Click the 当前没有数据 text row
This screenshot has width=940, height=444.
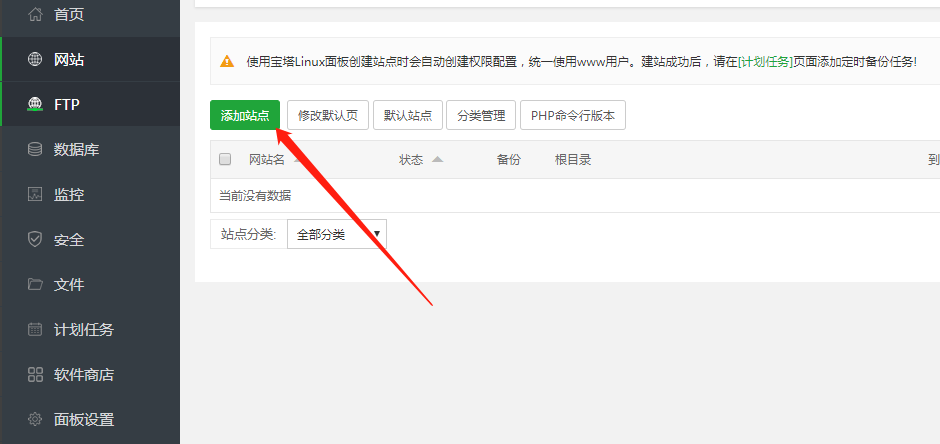click(255, 195)
